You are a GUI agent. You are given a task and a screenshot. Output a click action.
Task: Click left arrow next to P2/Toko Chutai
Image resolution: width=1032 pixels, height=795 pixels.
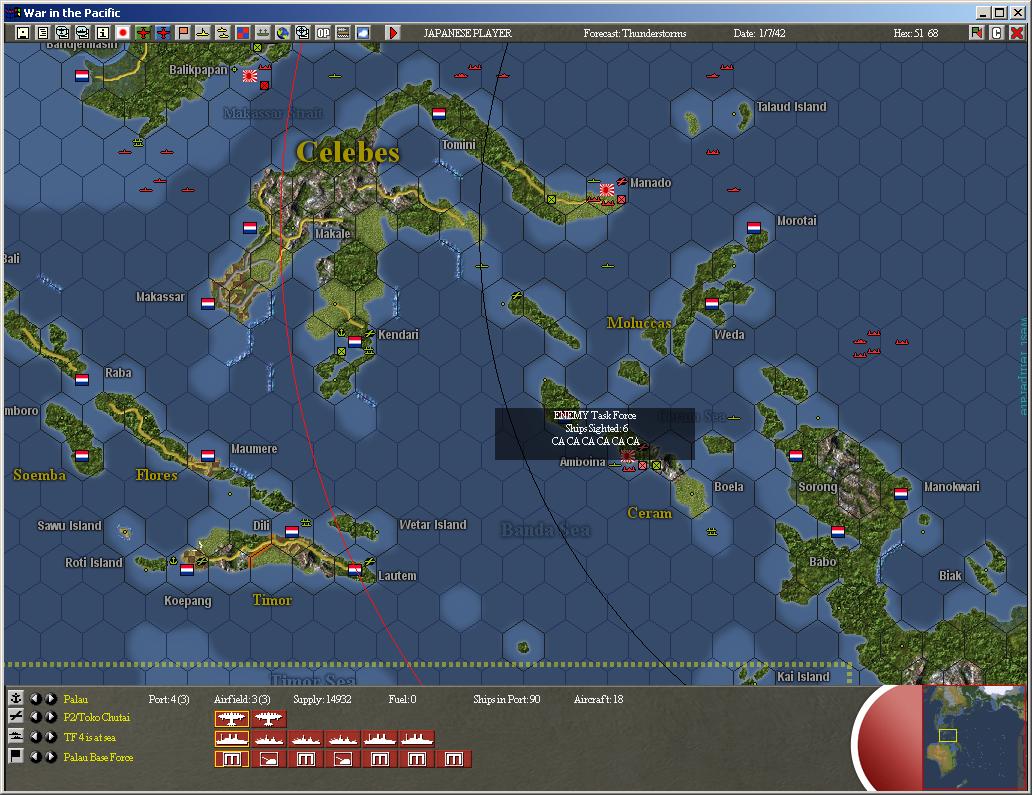pos(36,717)
